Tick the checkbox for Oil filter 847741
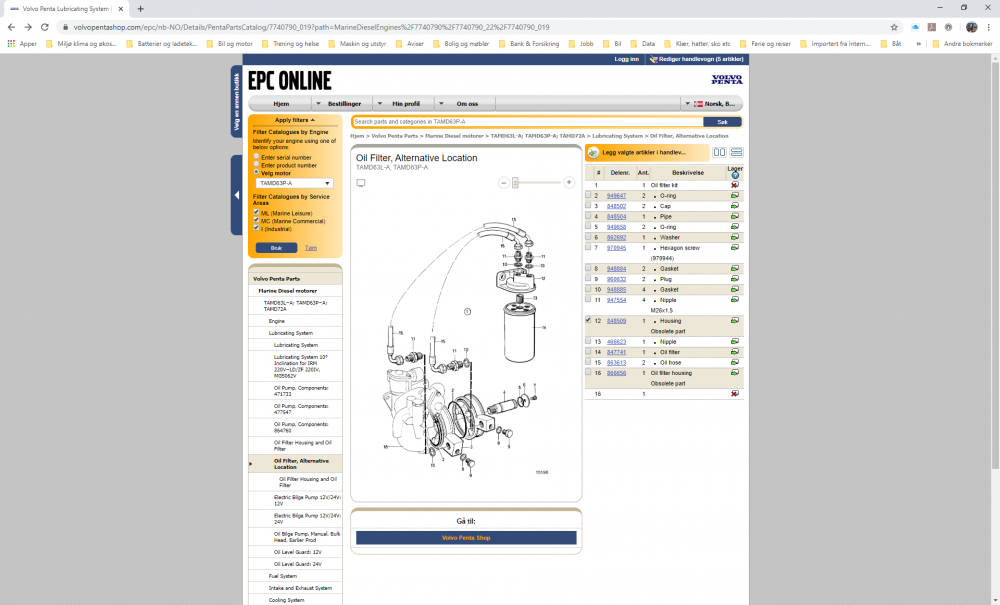The image size is (1000, 605). coord(588,351)
